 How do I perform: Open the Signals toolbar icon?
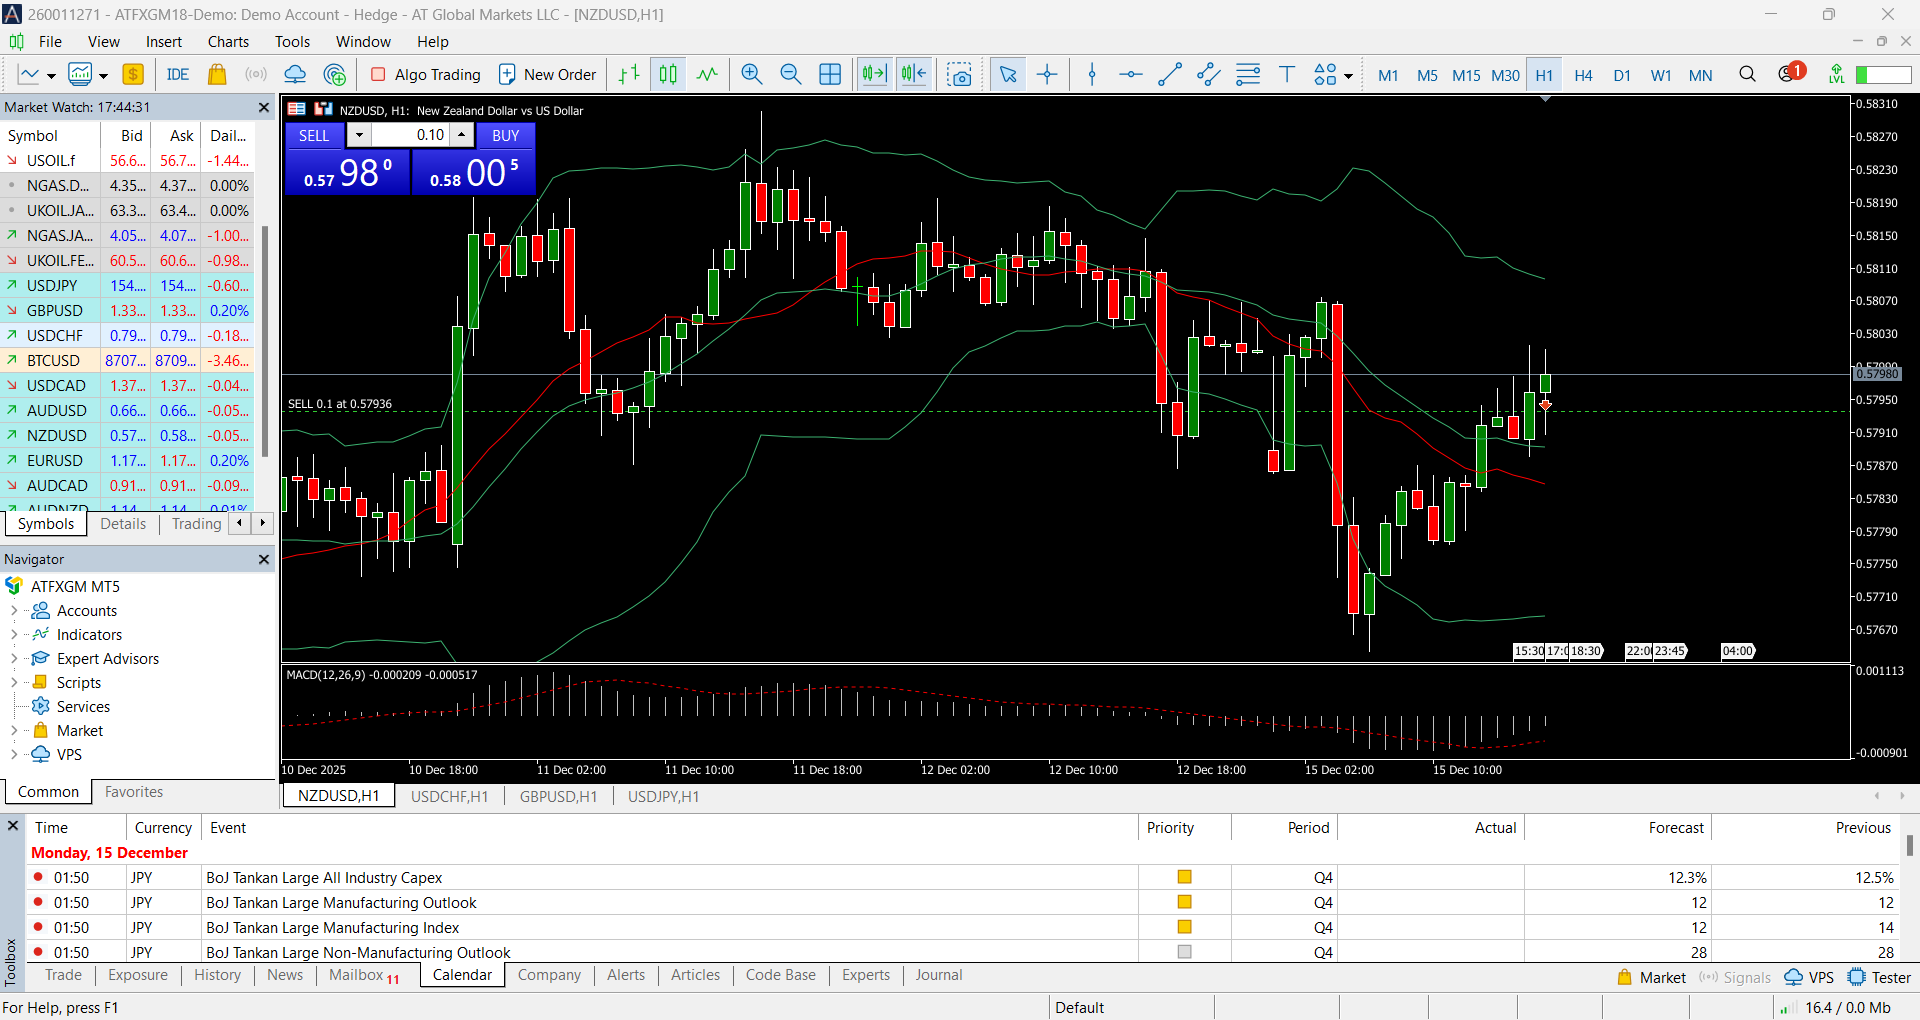tap(256, 74)
